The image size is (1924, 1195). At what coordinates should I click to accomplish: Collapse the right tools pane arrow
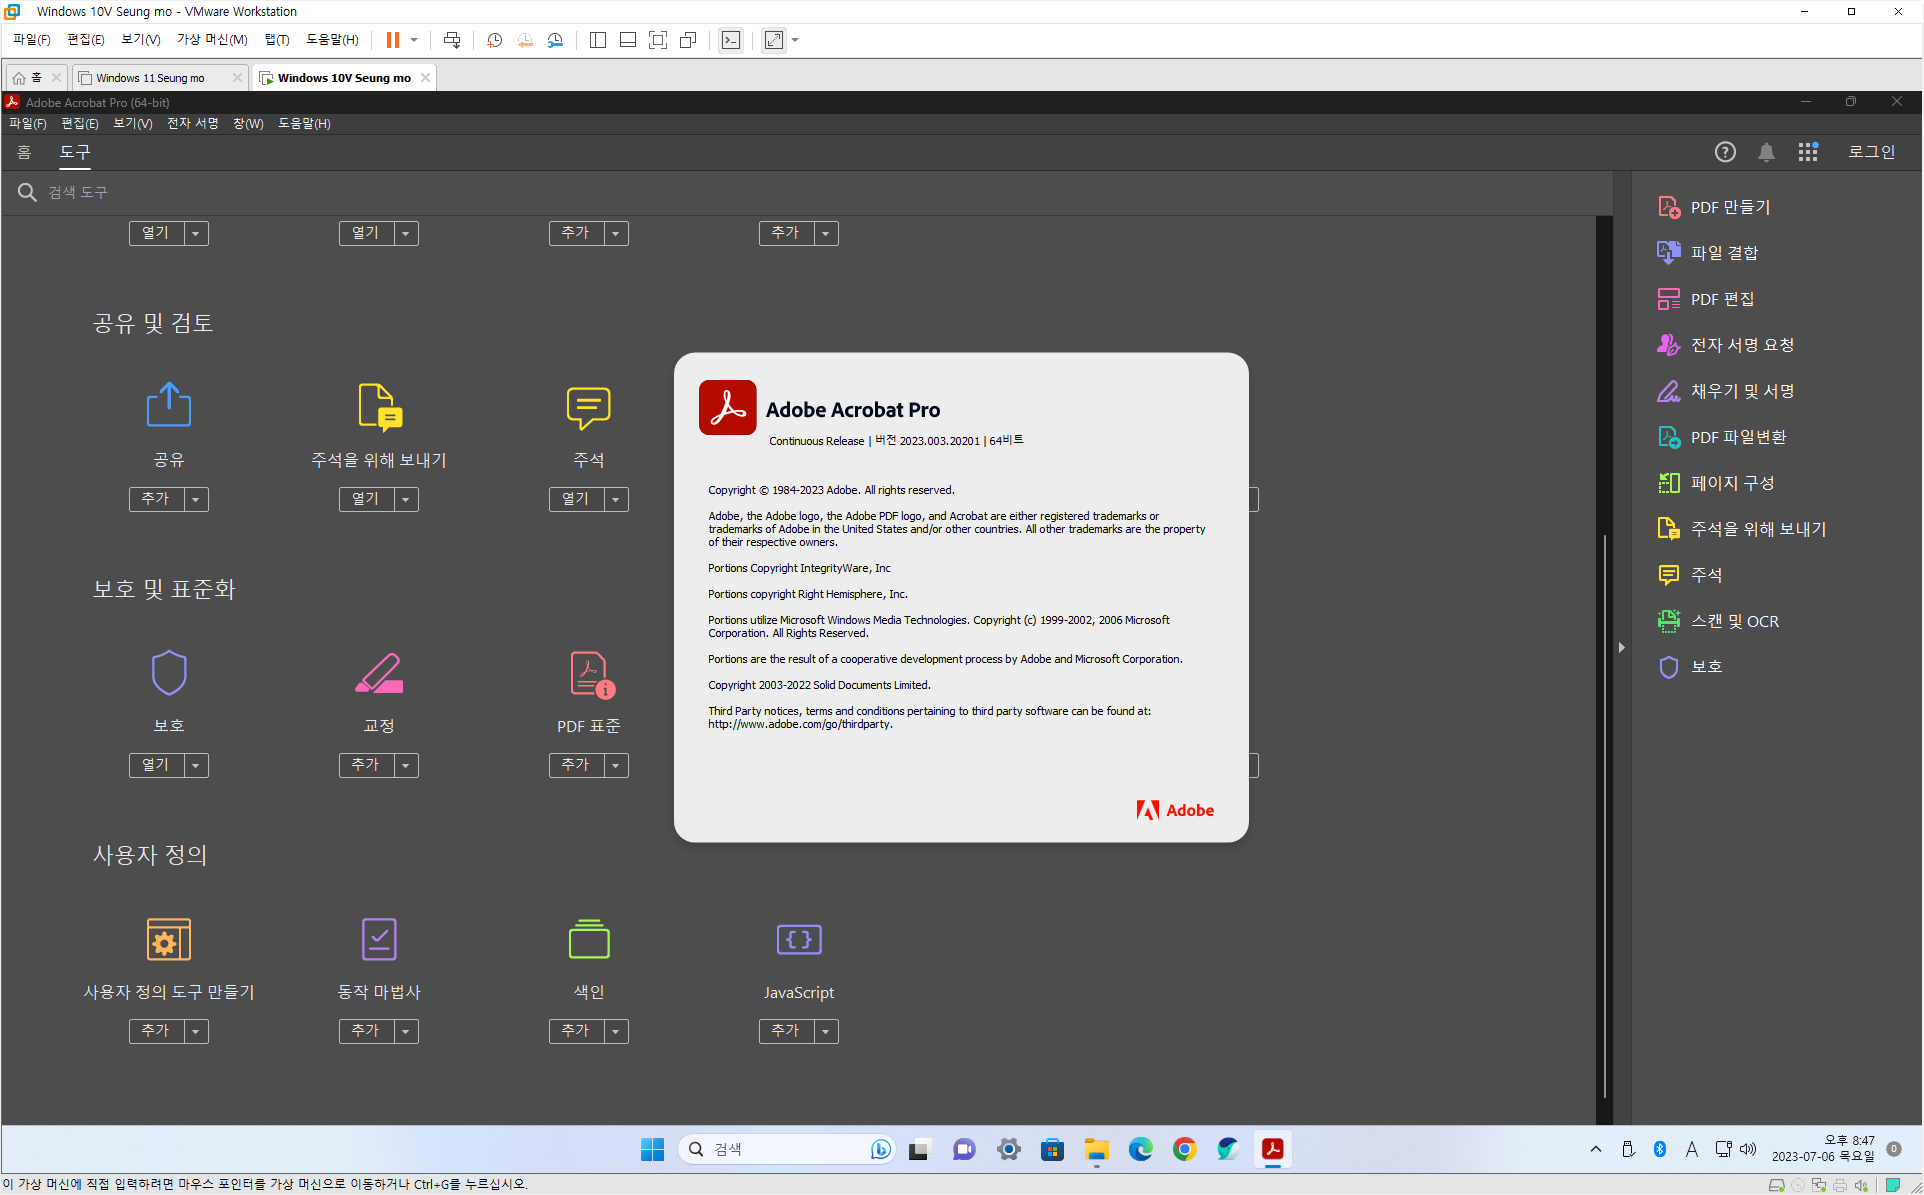click(x=1621, y=648)
